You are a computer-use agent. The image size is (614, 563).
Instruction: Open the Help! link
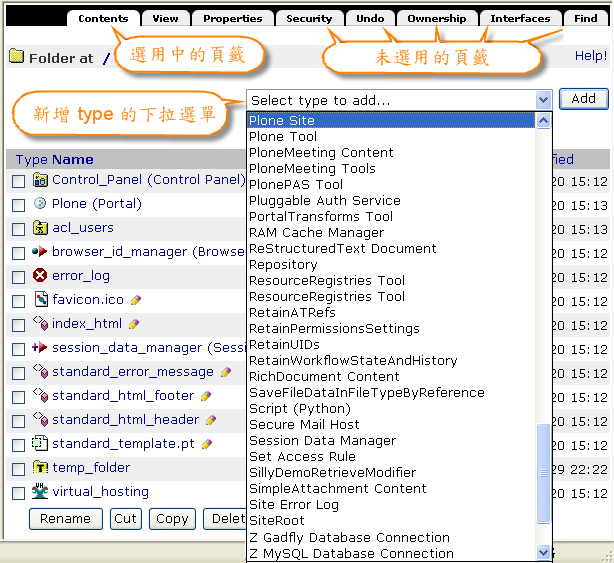pyautogui.click(x=591, y=56)
